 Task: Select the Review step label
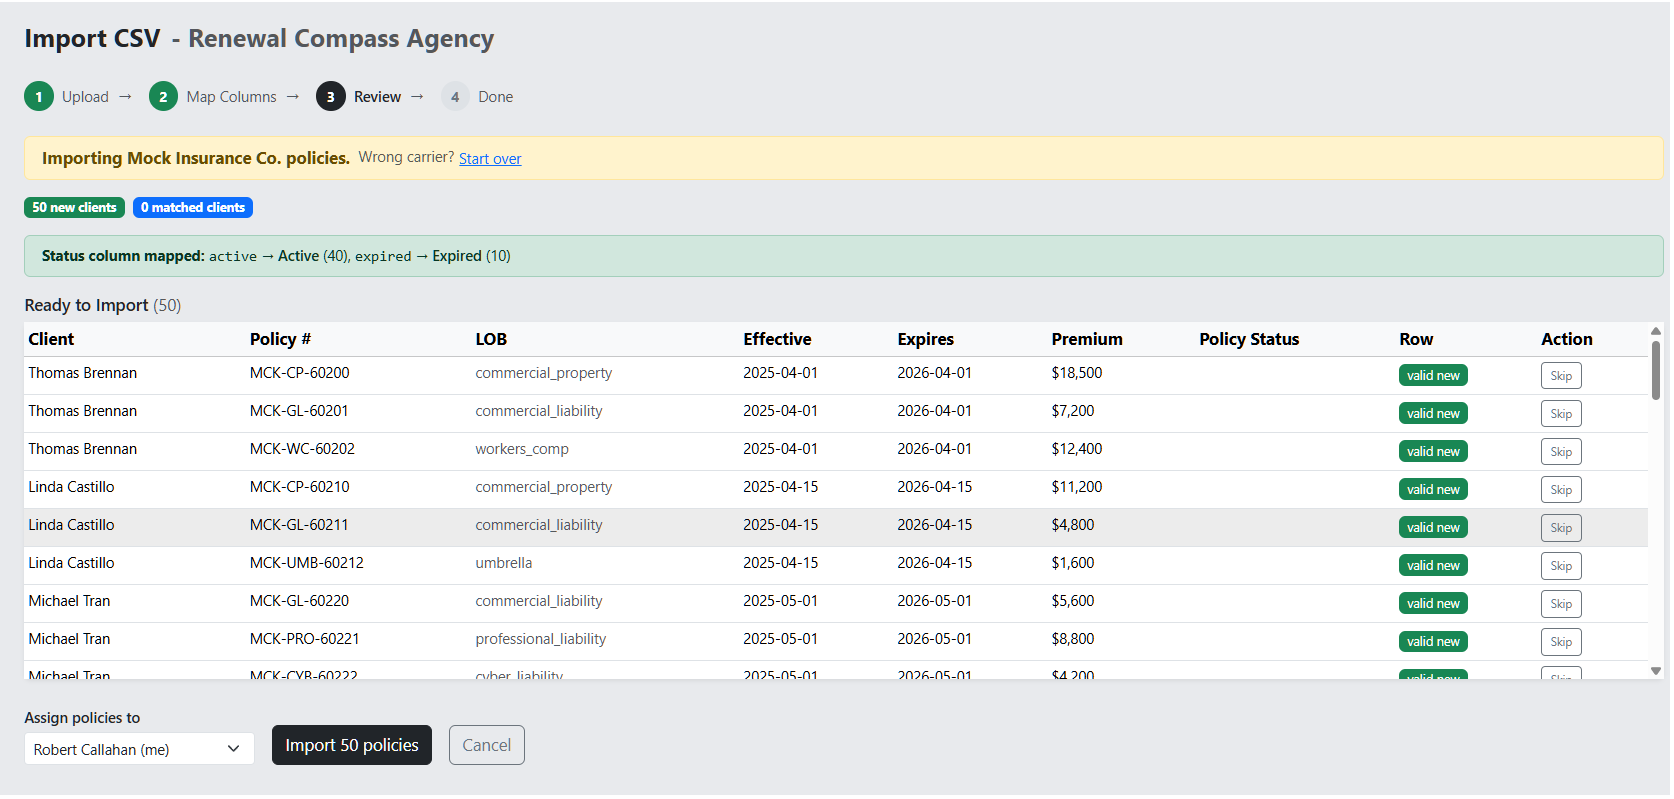(377, 97)
